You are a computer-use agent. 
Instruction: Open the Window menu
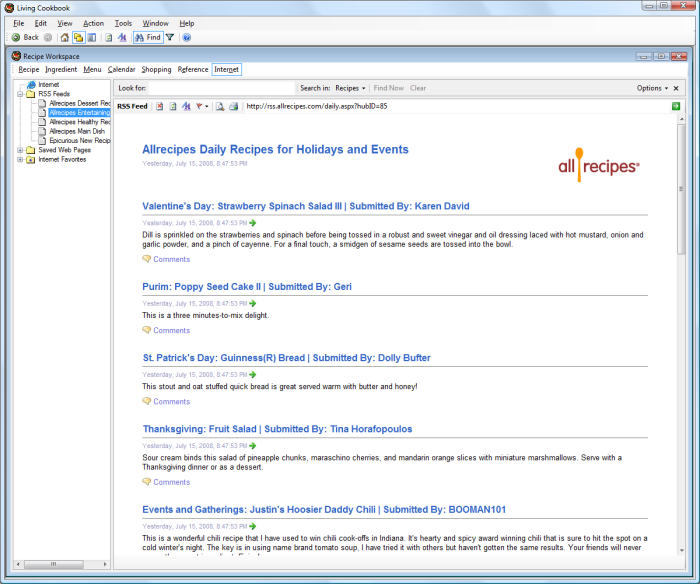click(155, 23)
